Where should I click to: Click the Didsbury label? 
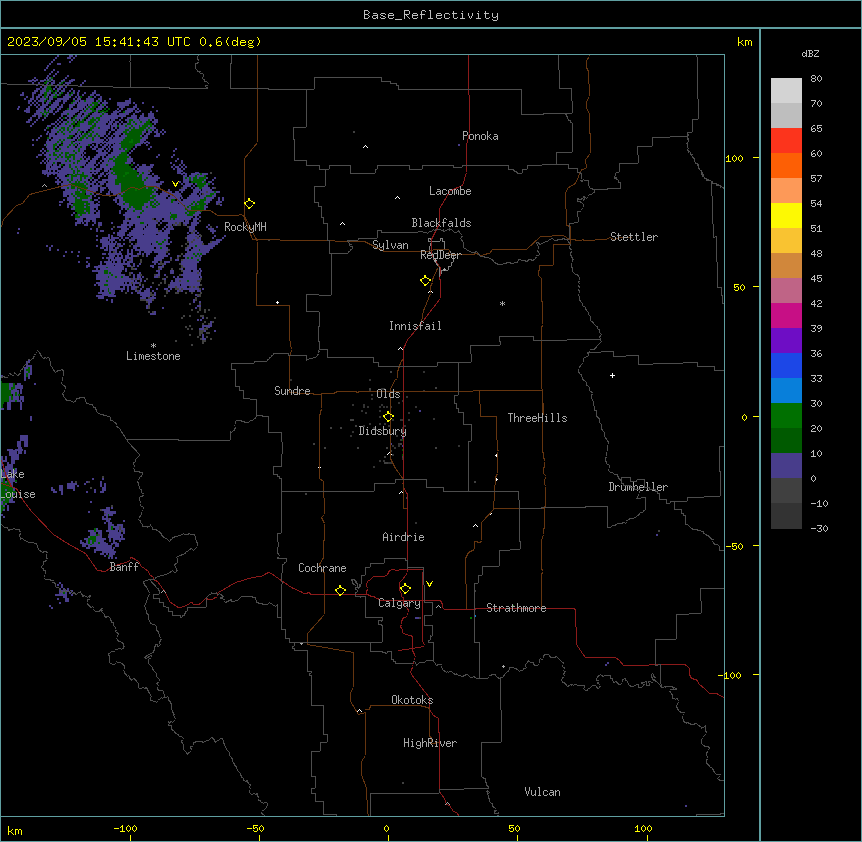[383, 431]
